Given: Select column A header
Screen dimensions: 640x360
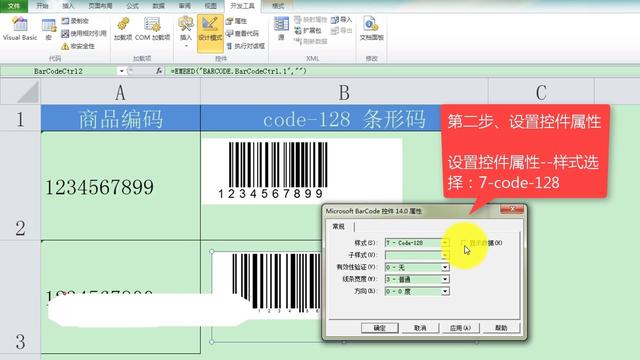Looking at the screenshot, I should point(120,92).
